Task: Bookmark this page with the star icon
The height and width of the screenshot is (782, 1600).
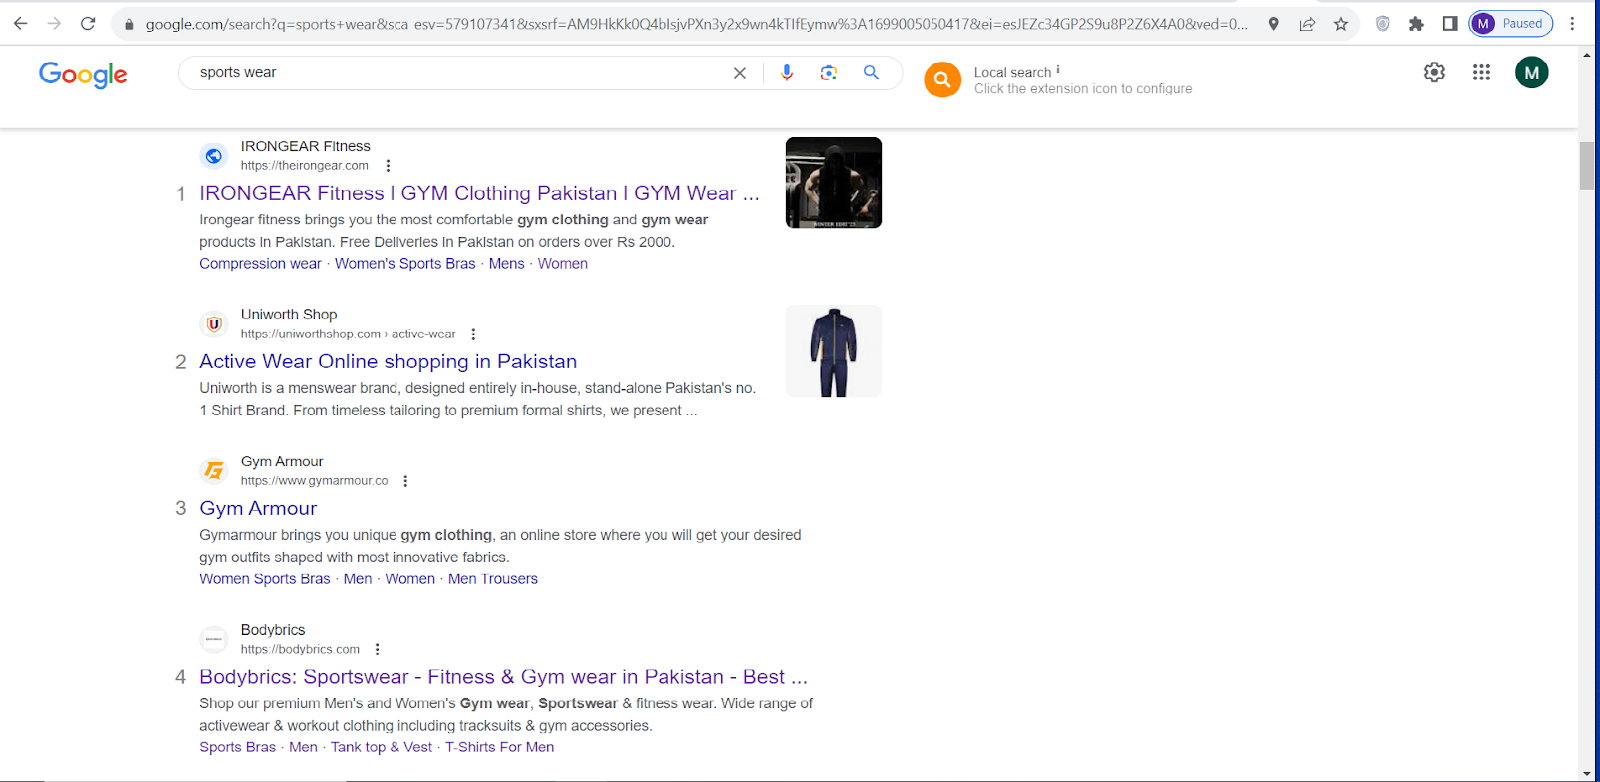Action: coord(1341,24)
